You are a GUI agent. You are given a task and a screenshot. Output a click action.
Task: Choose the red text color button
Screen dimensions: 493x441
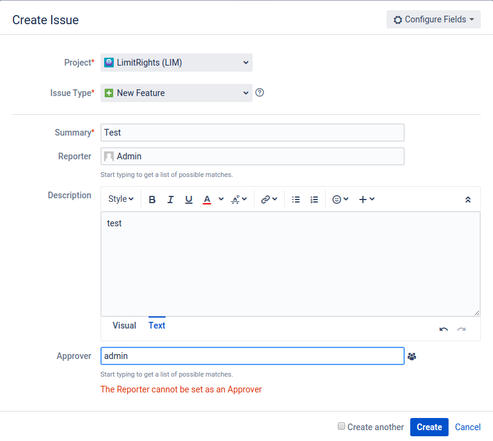pos(207,199)
